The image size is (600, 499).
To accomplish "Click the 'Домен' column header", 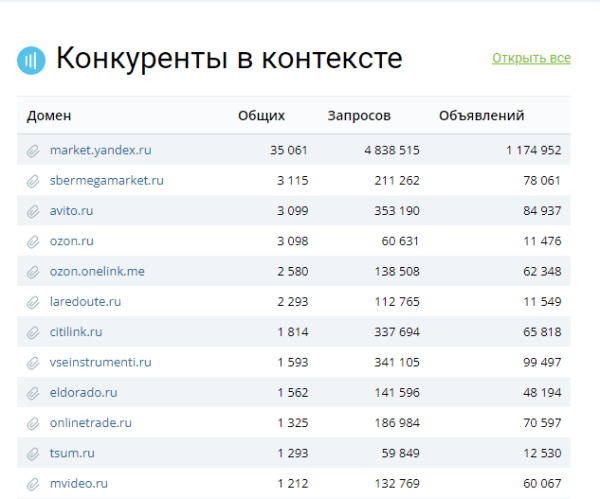I will point(49,116).
